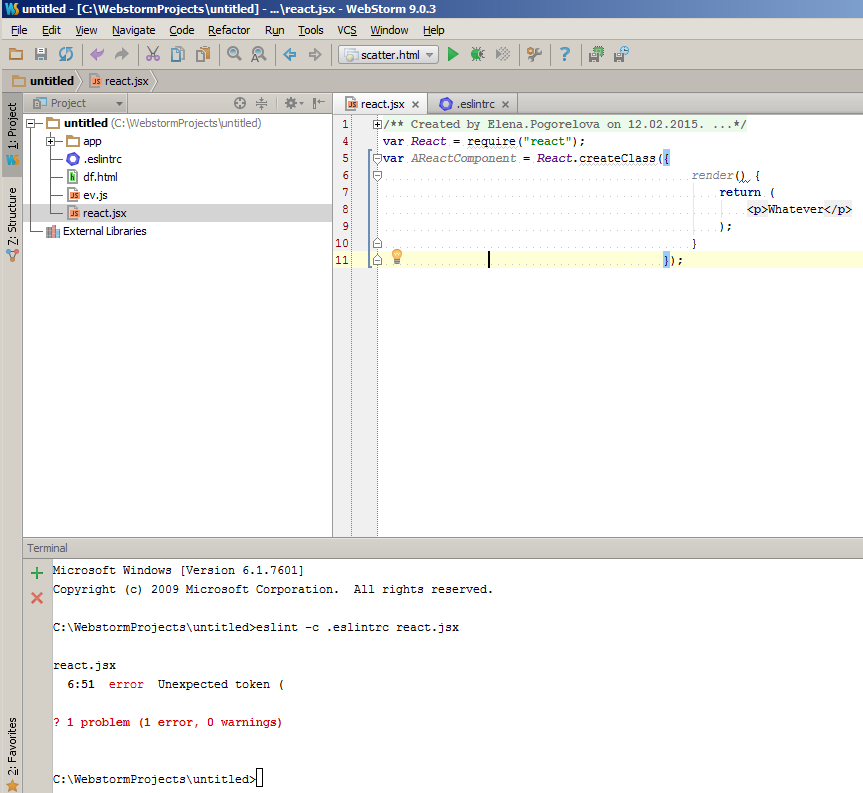Click the Undo arrow icon
863x793 pixels.
(97, 54)
